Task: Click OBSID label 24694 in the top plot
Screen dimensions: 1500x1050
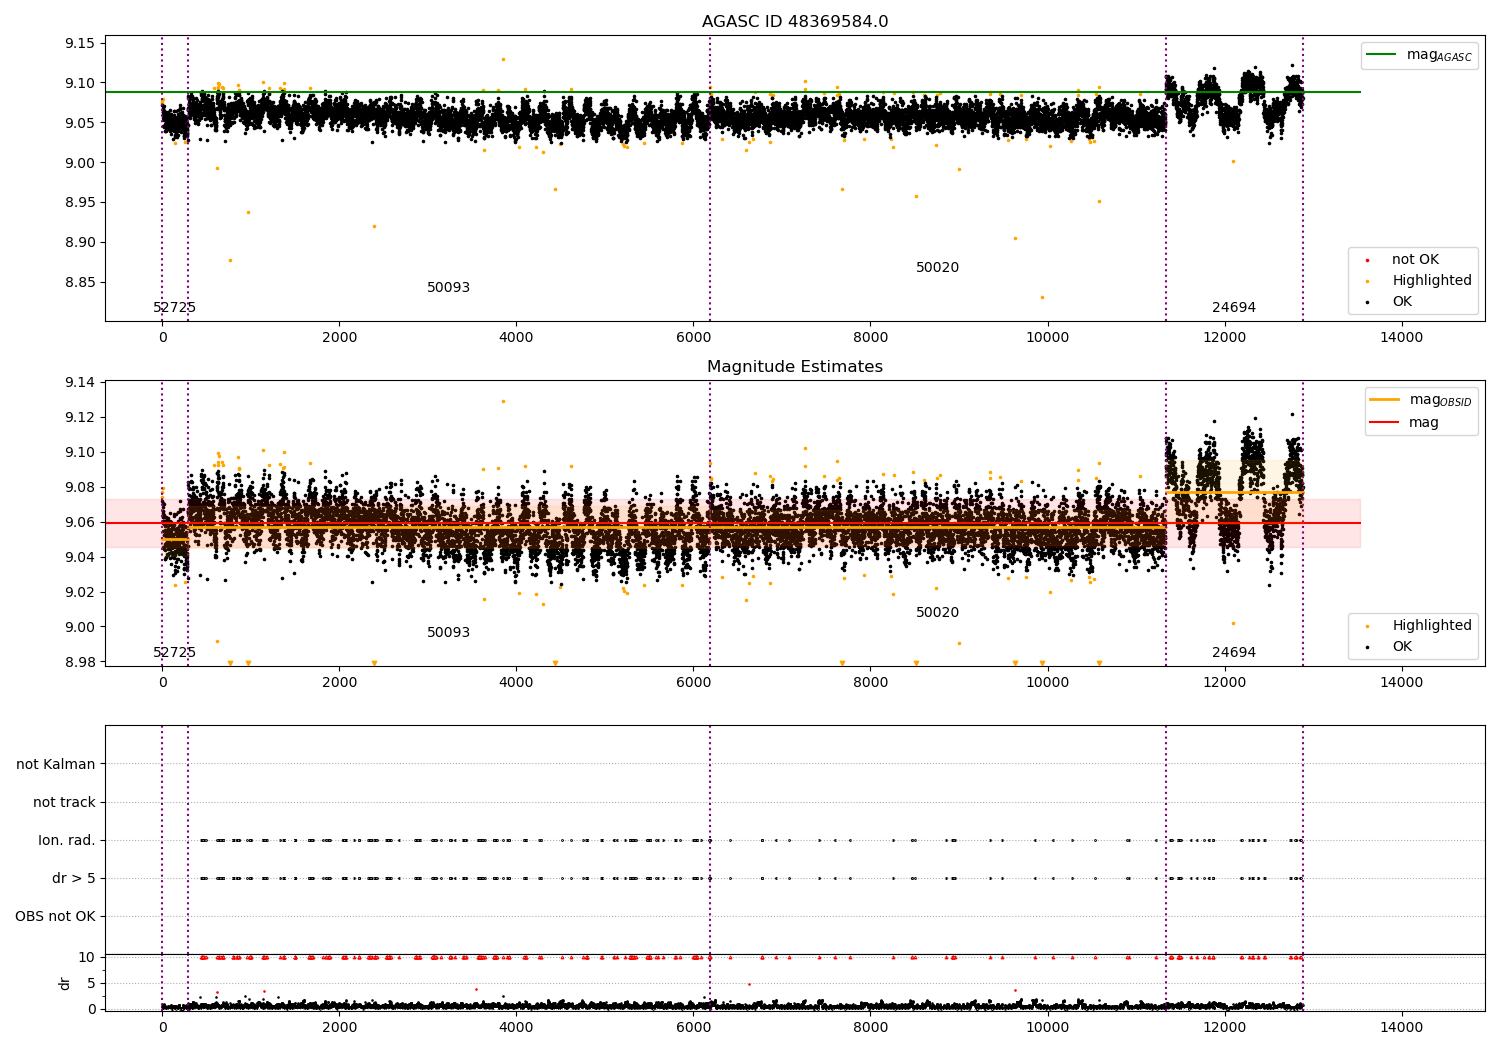Action: [x=1234, y=308]
